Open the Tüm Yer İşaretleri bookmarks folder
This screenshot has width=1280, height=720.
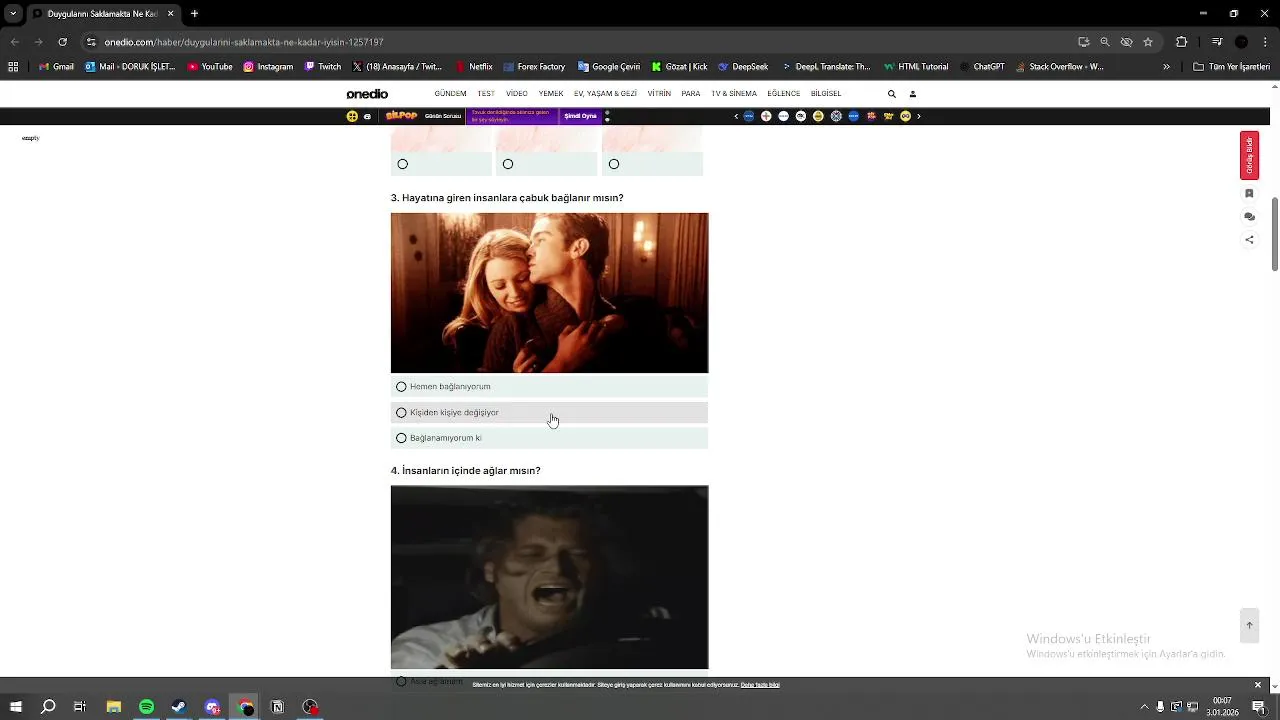pos(1231,67)
